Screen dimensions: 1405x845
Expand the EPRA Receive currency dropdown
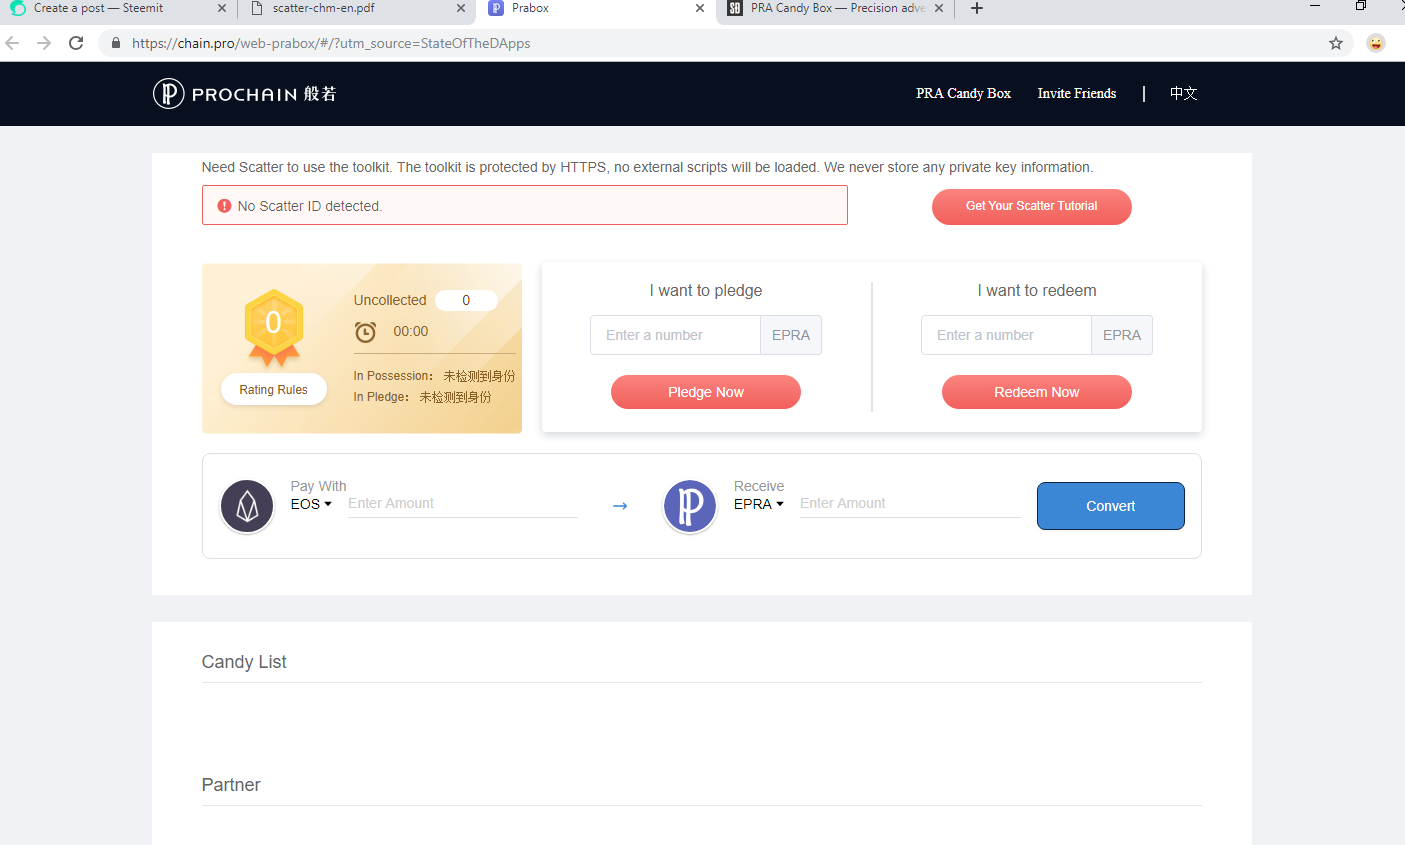tap(759, 504)
